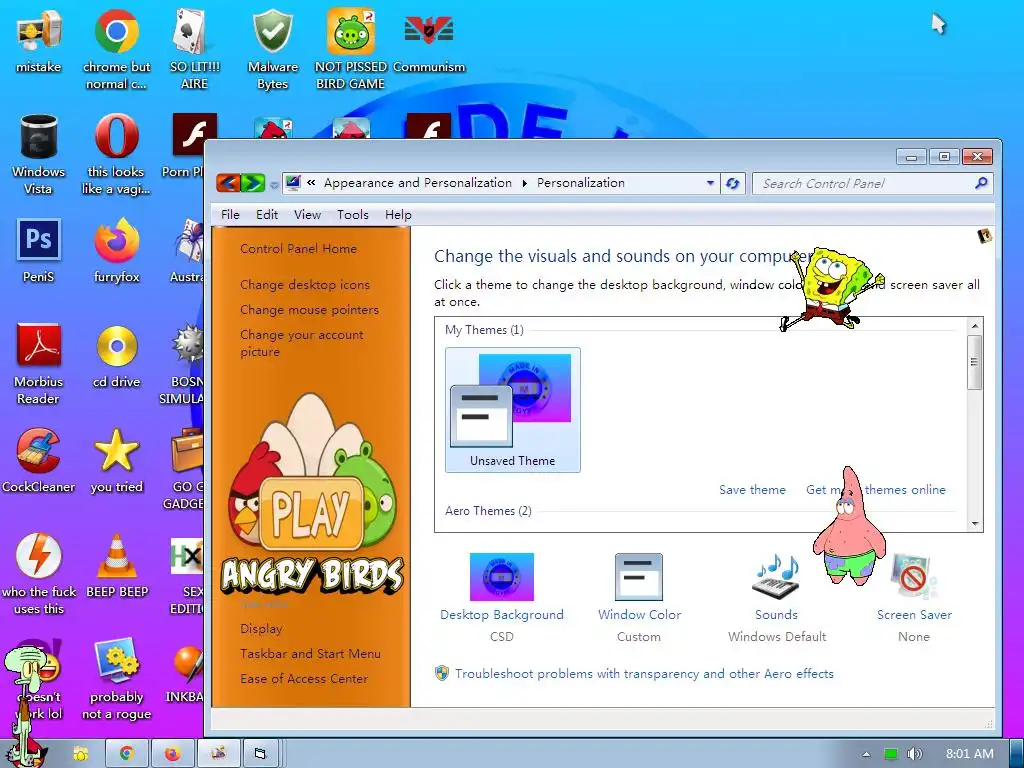Open the Opera icon labeled 'this looks like'
The image size is (1024, 768).
[116, 154]
